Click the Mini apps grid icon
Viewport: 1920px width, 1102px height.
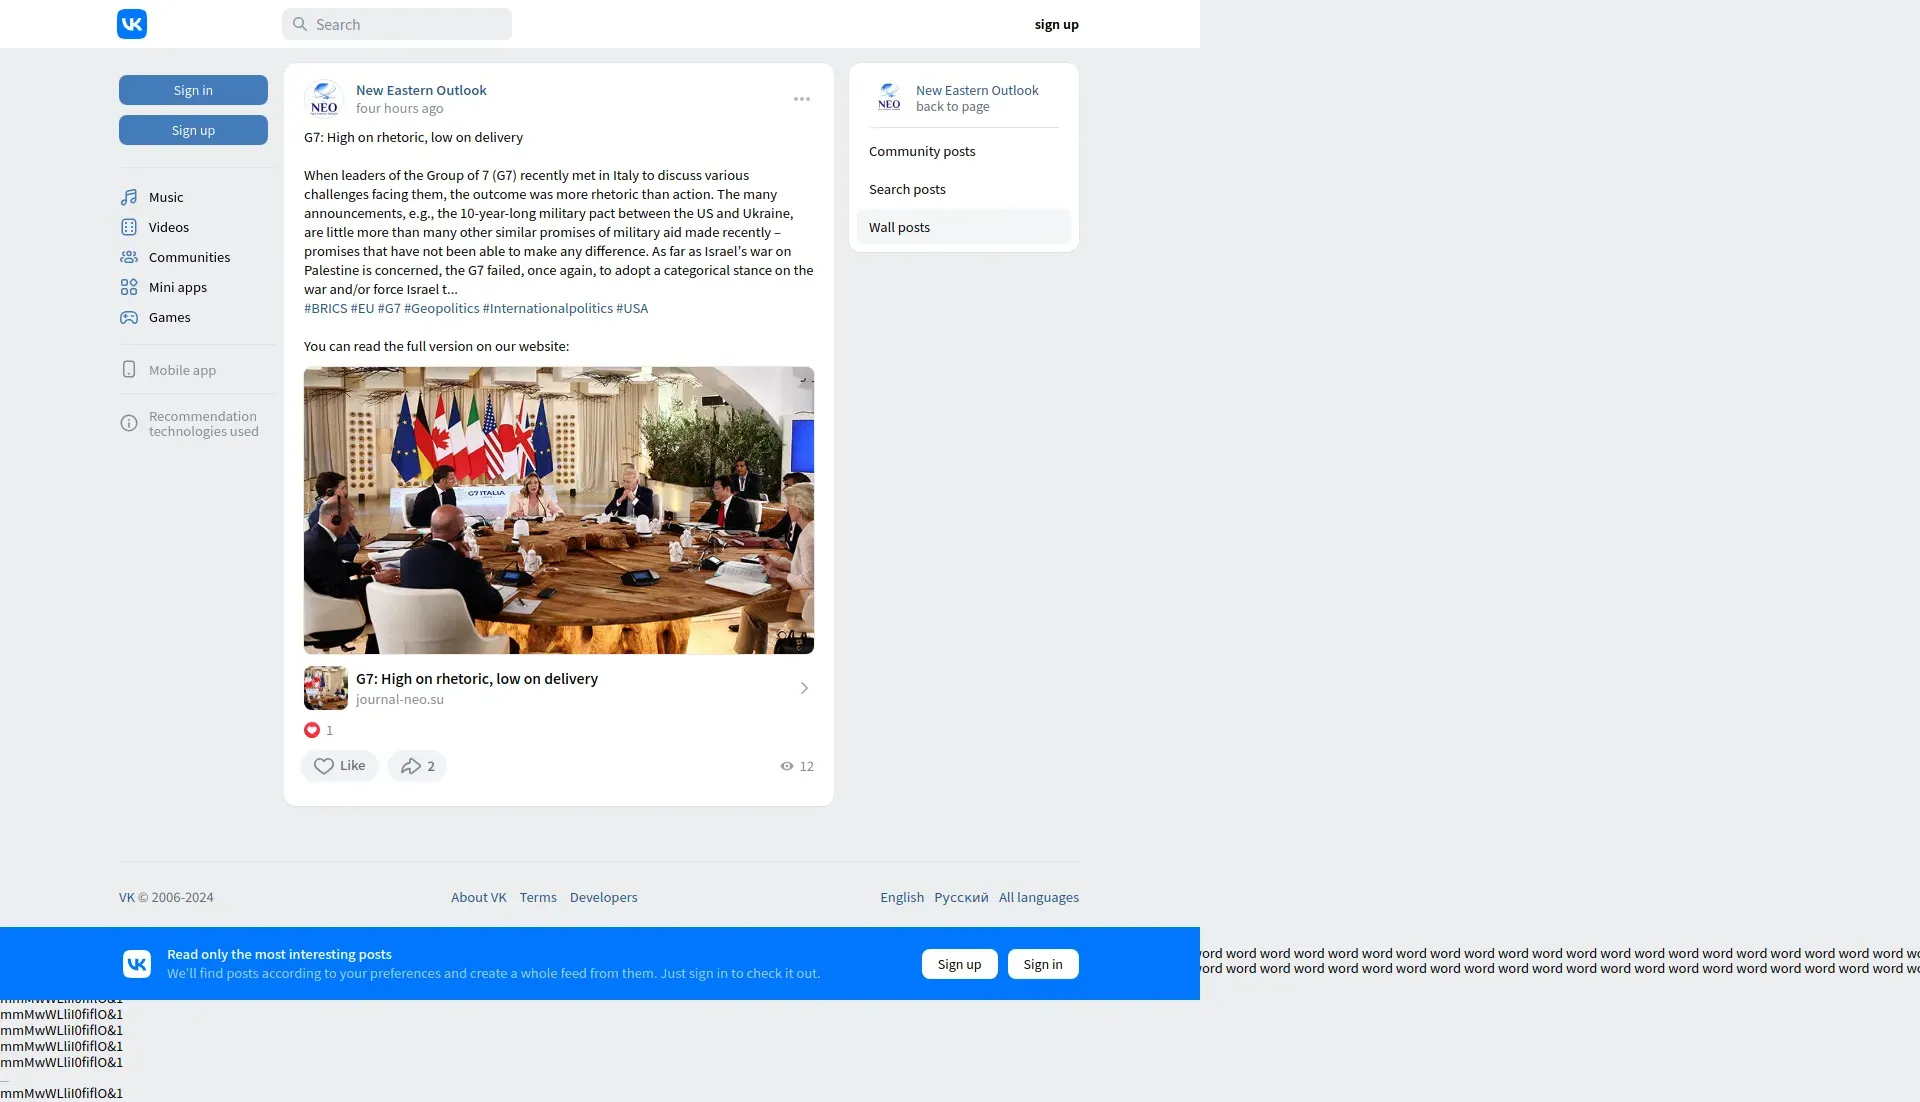tap(129, 287)
